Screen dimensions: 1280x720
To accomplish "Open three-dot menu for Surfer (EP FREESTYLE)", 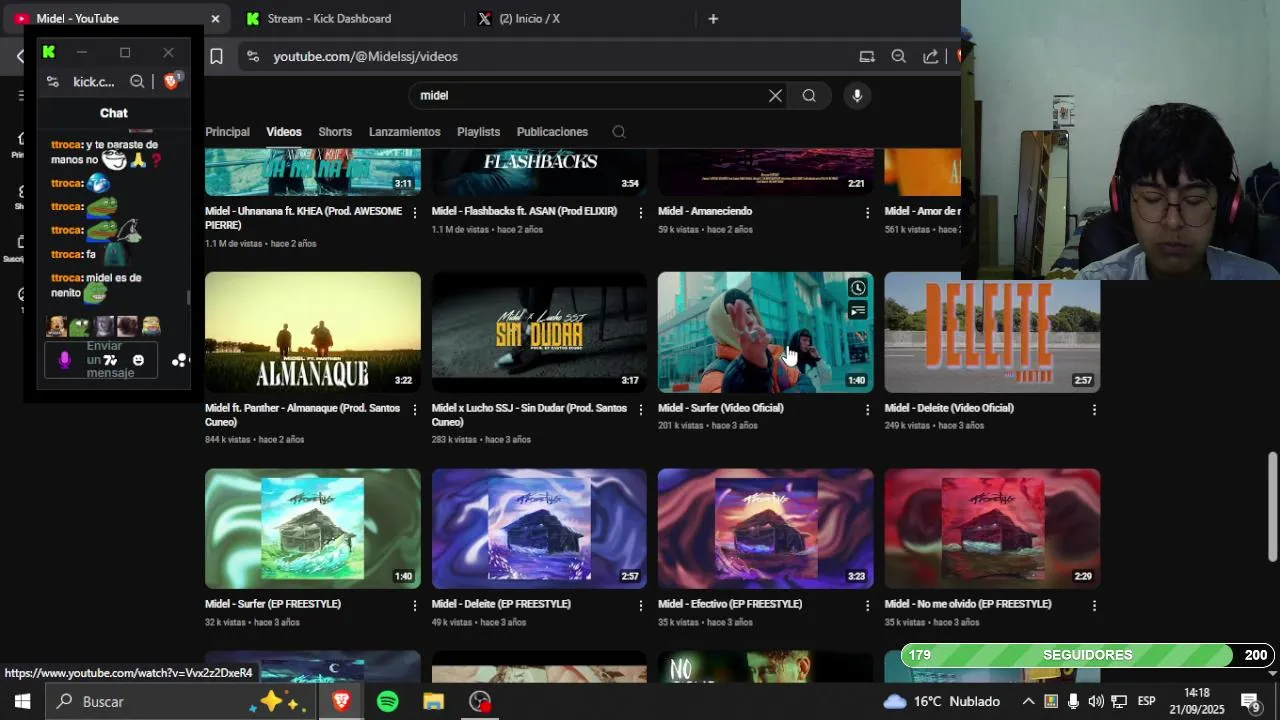I will 415,606.
